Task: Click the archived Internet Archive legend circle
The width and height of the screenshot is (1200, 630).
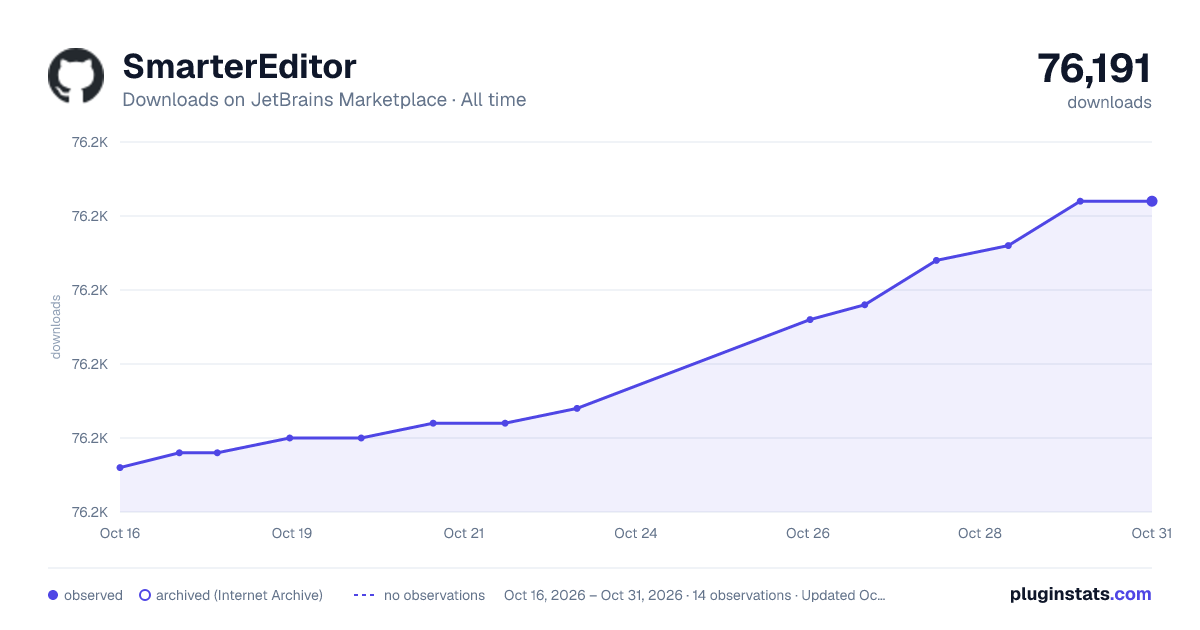Action: [x=145, y=595]
